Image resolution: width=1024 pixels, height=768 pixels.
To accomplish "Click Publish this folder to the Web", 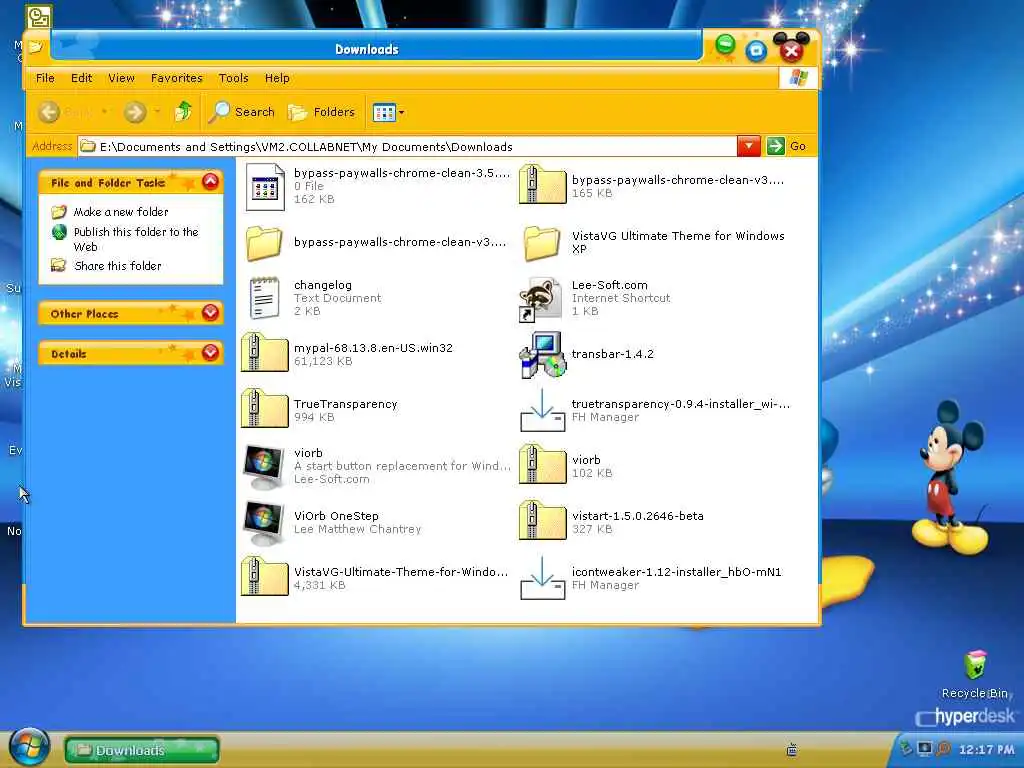I will 136,239.
